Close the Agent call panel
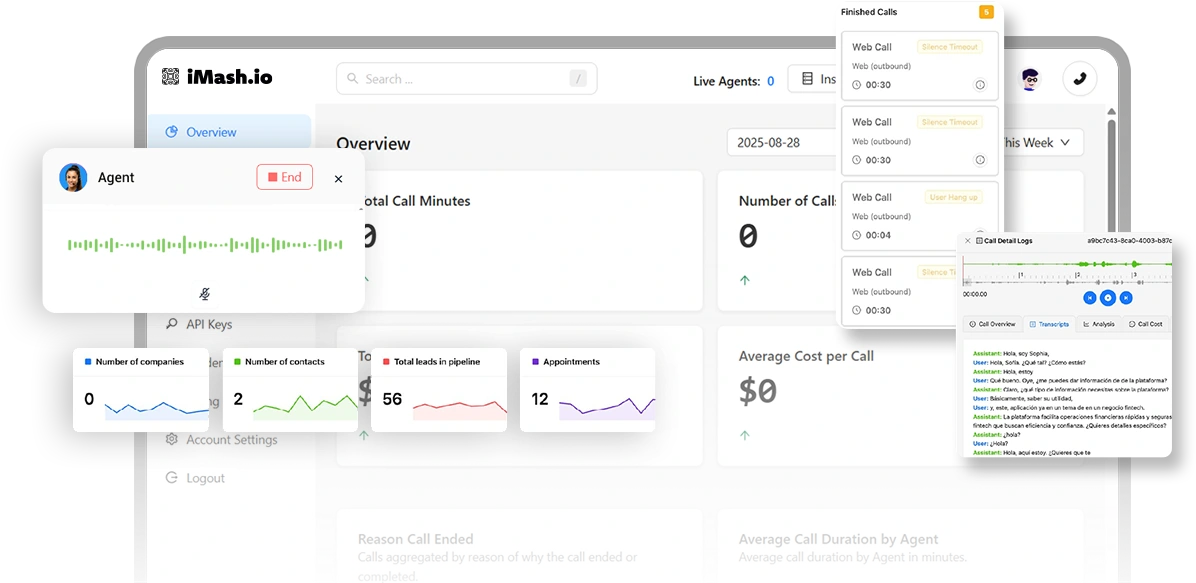Viewport: 1196px width, 583px height. tap(338, 179)
